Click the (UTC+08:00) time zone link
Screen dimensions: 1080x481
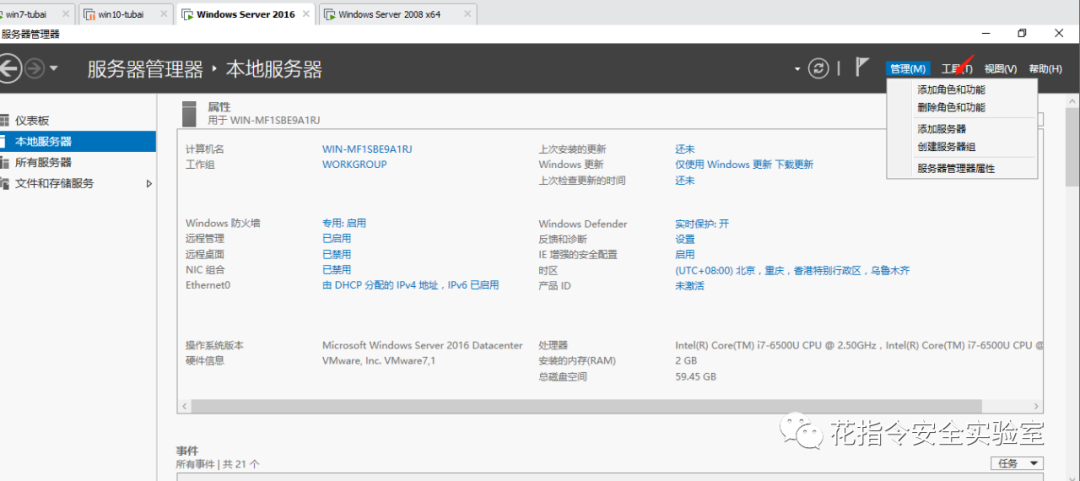tap(792, 270)
